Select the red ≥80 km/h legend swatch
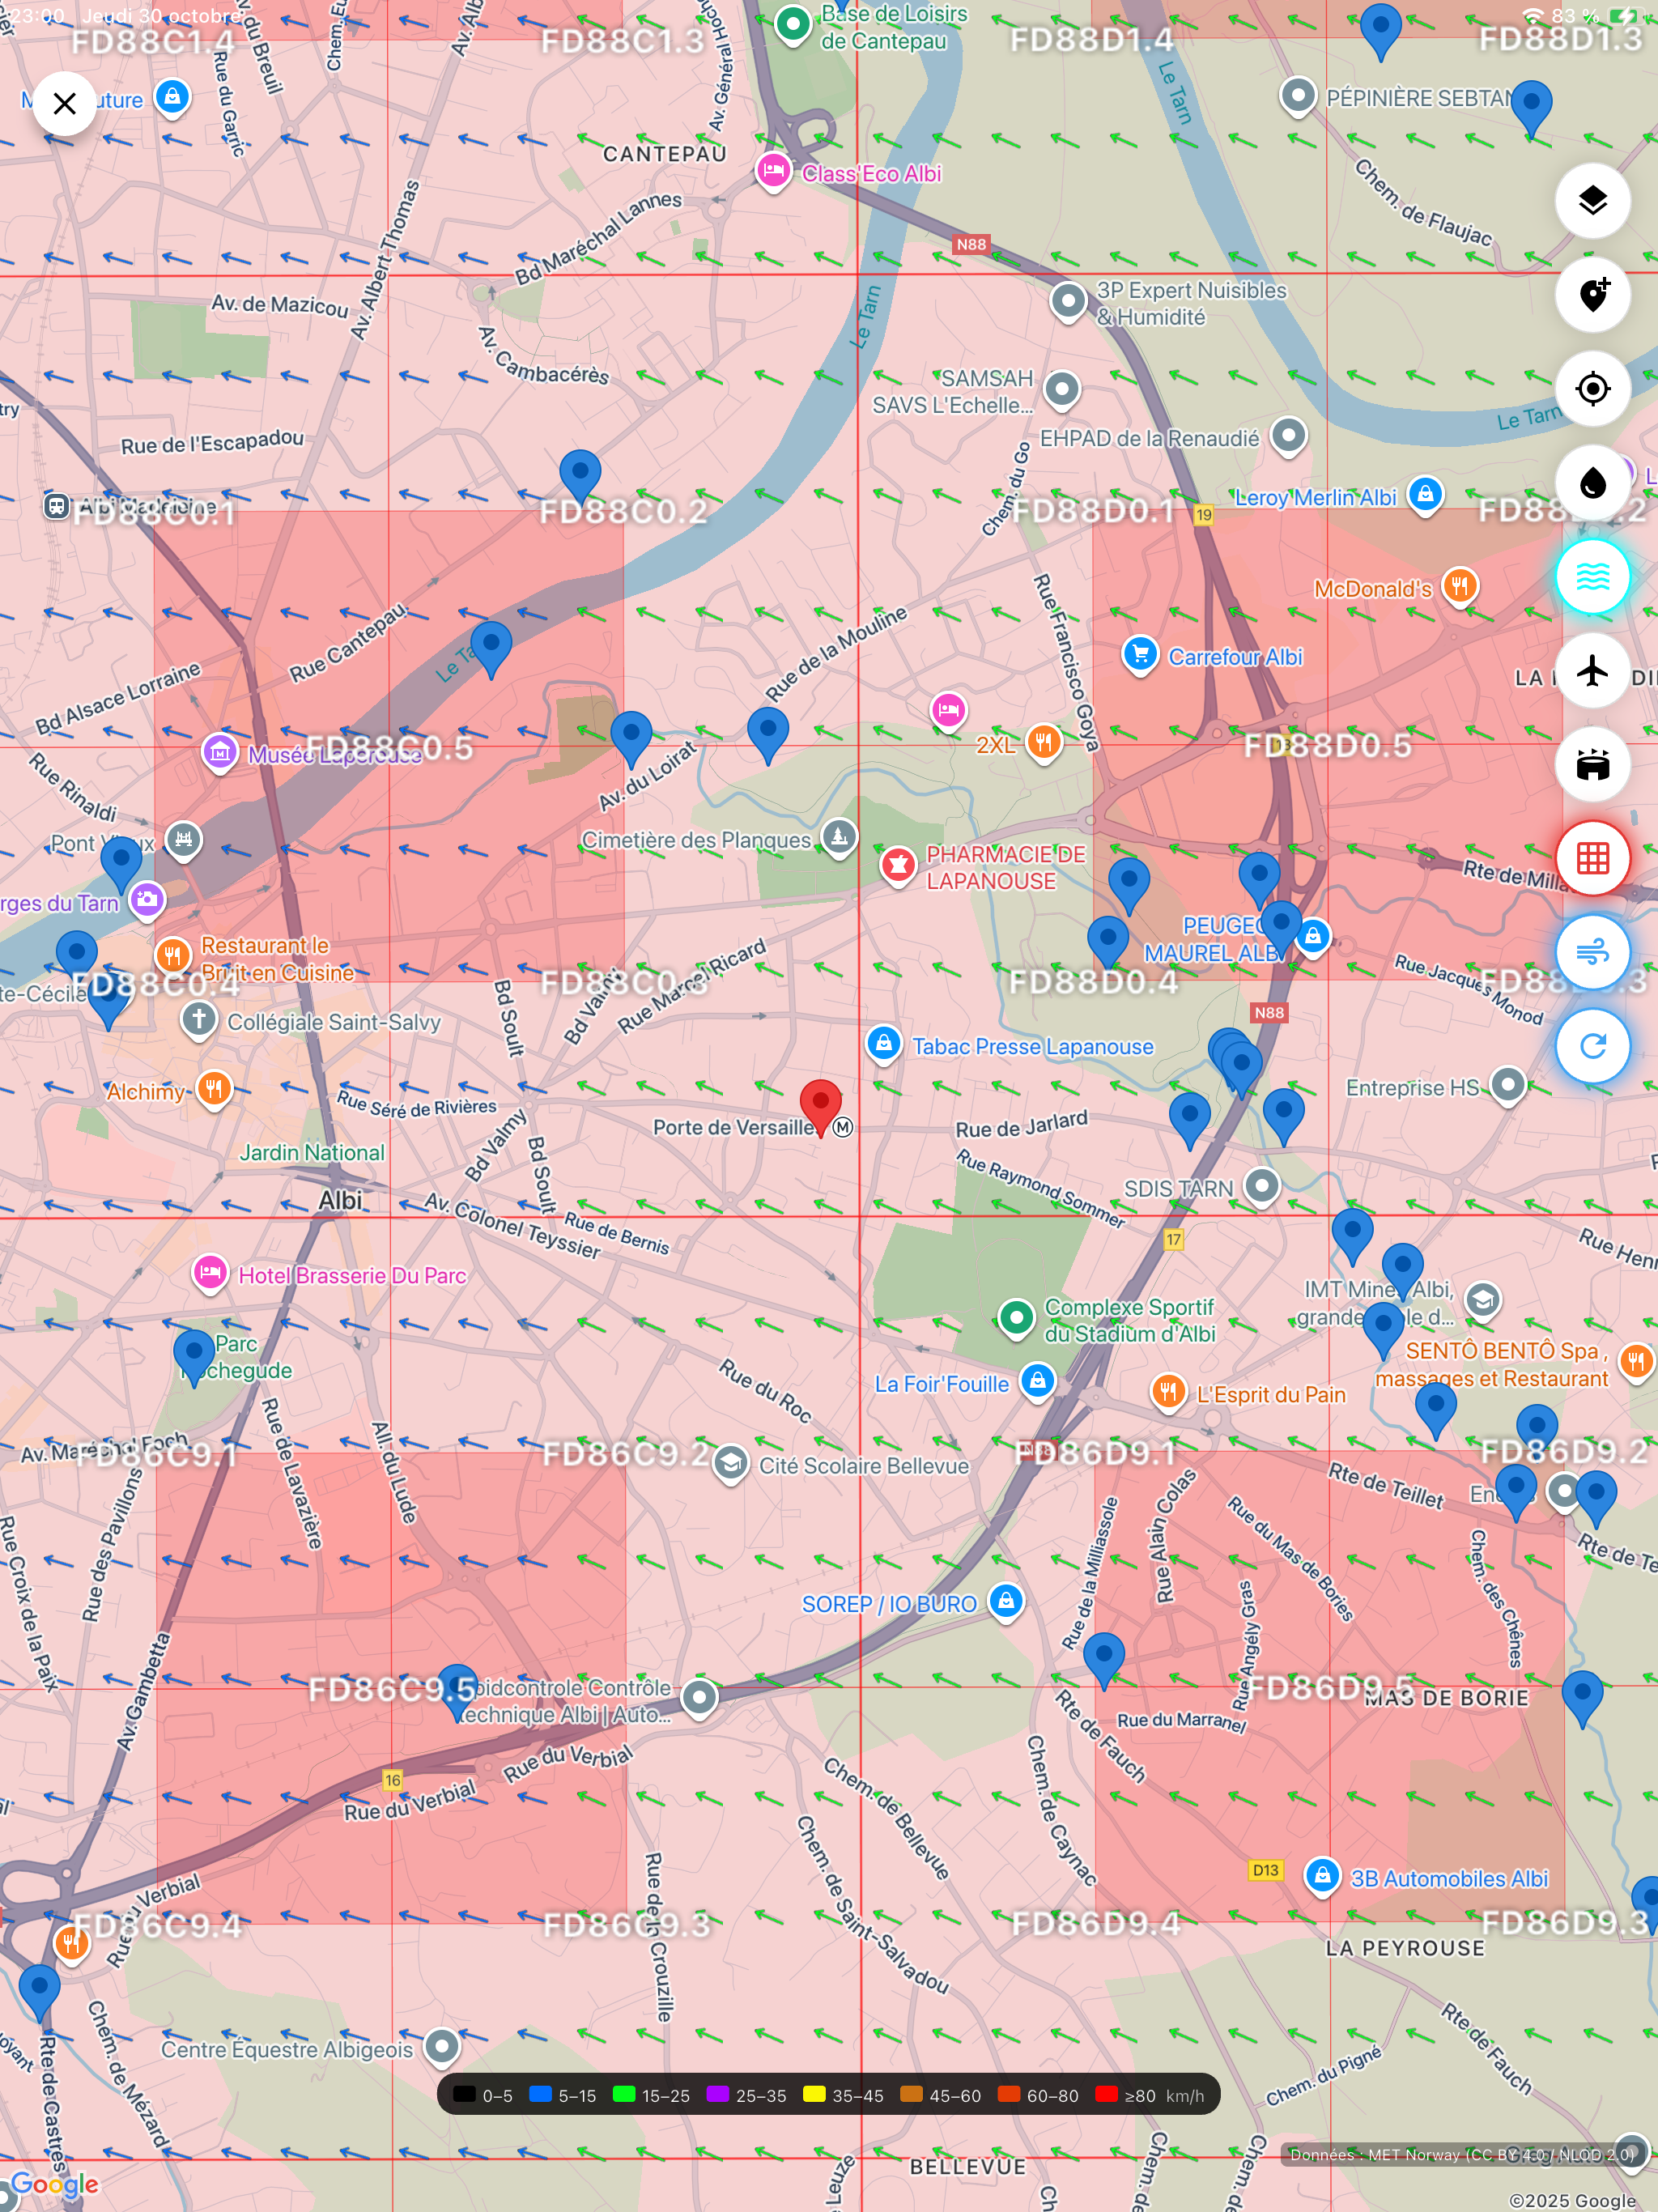 pyautogui.click(x=1106, y=2093)
